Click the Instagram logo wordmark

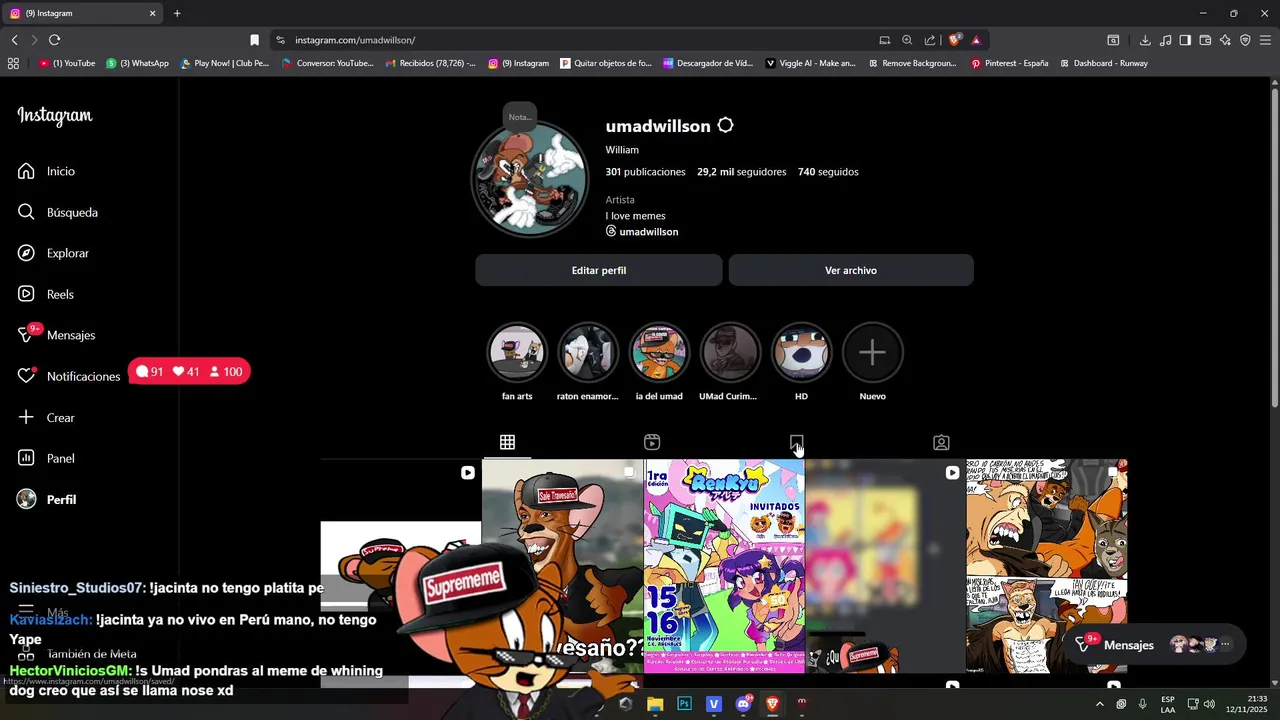tap(55, 116)
